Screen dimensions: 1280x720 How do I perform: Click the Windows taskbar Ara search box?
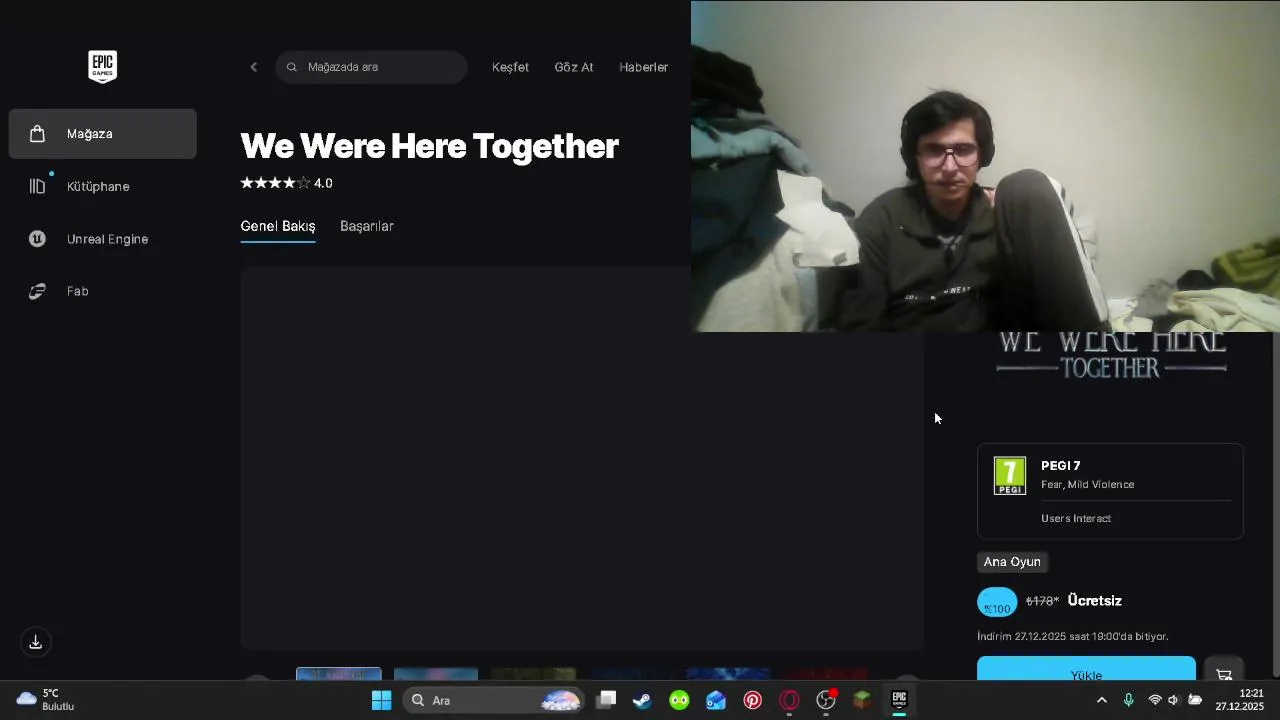[493, 700]
